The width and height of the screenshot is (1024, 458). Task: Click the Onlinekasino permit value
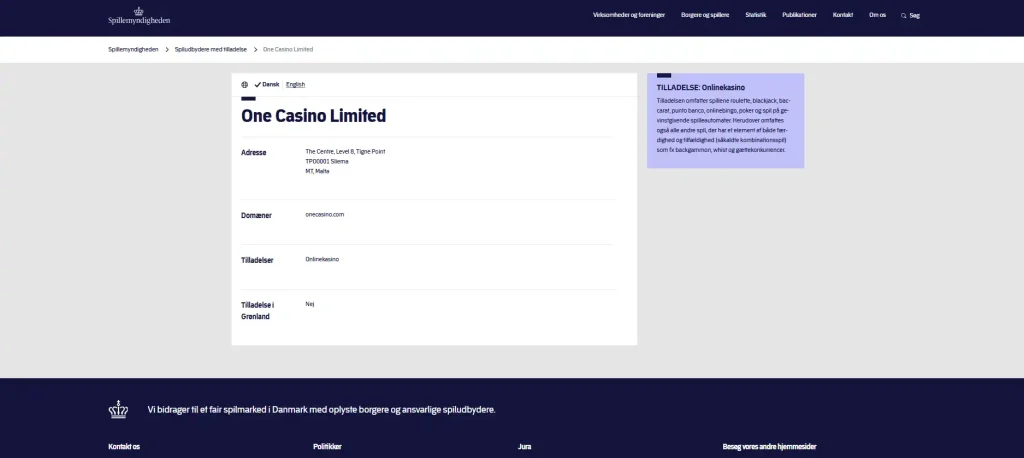(322, 259)
